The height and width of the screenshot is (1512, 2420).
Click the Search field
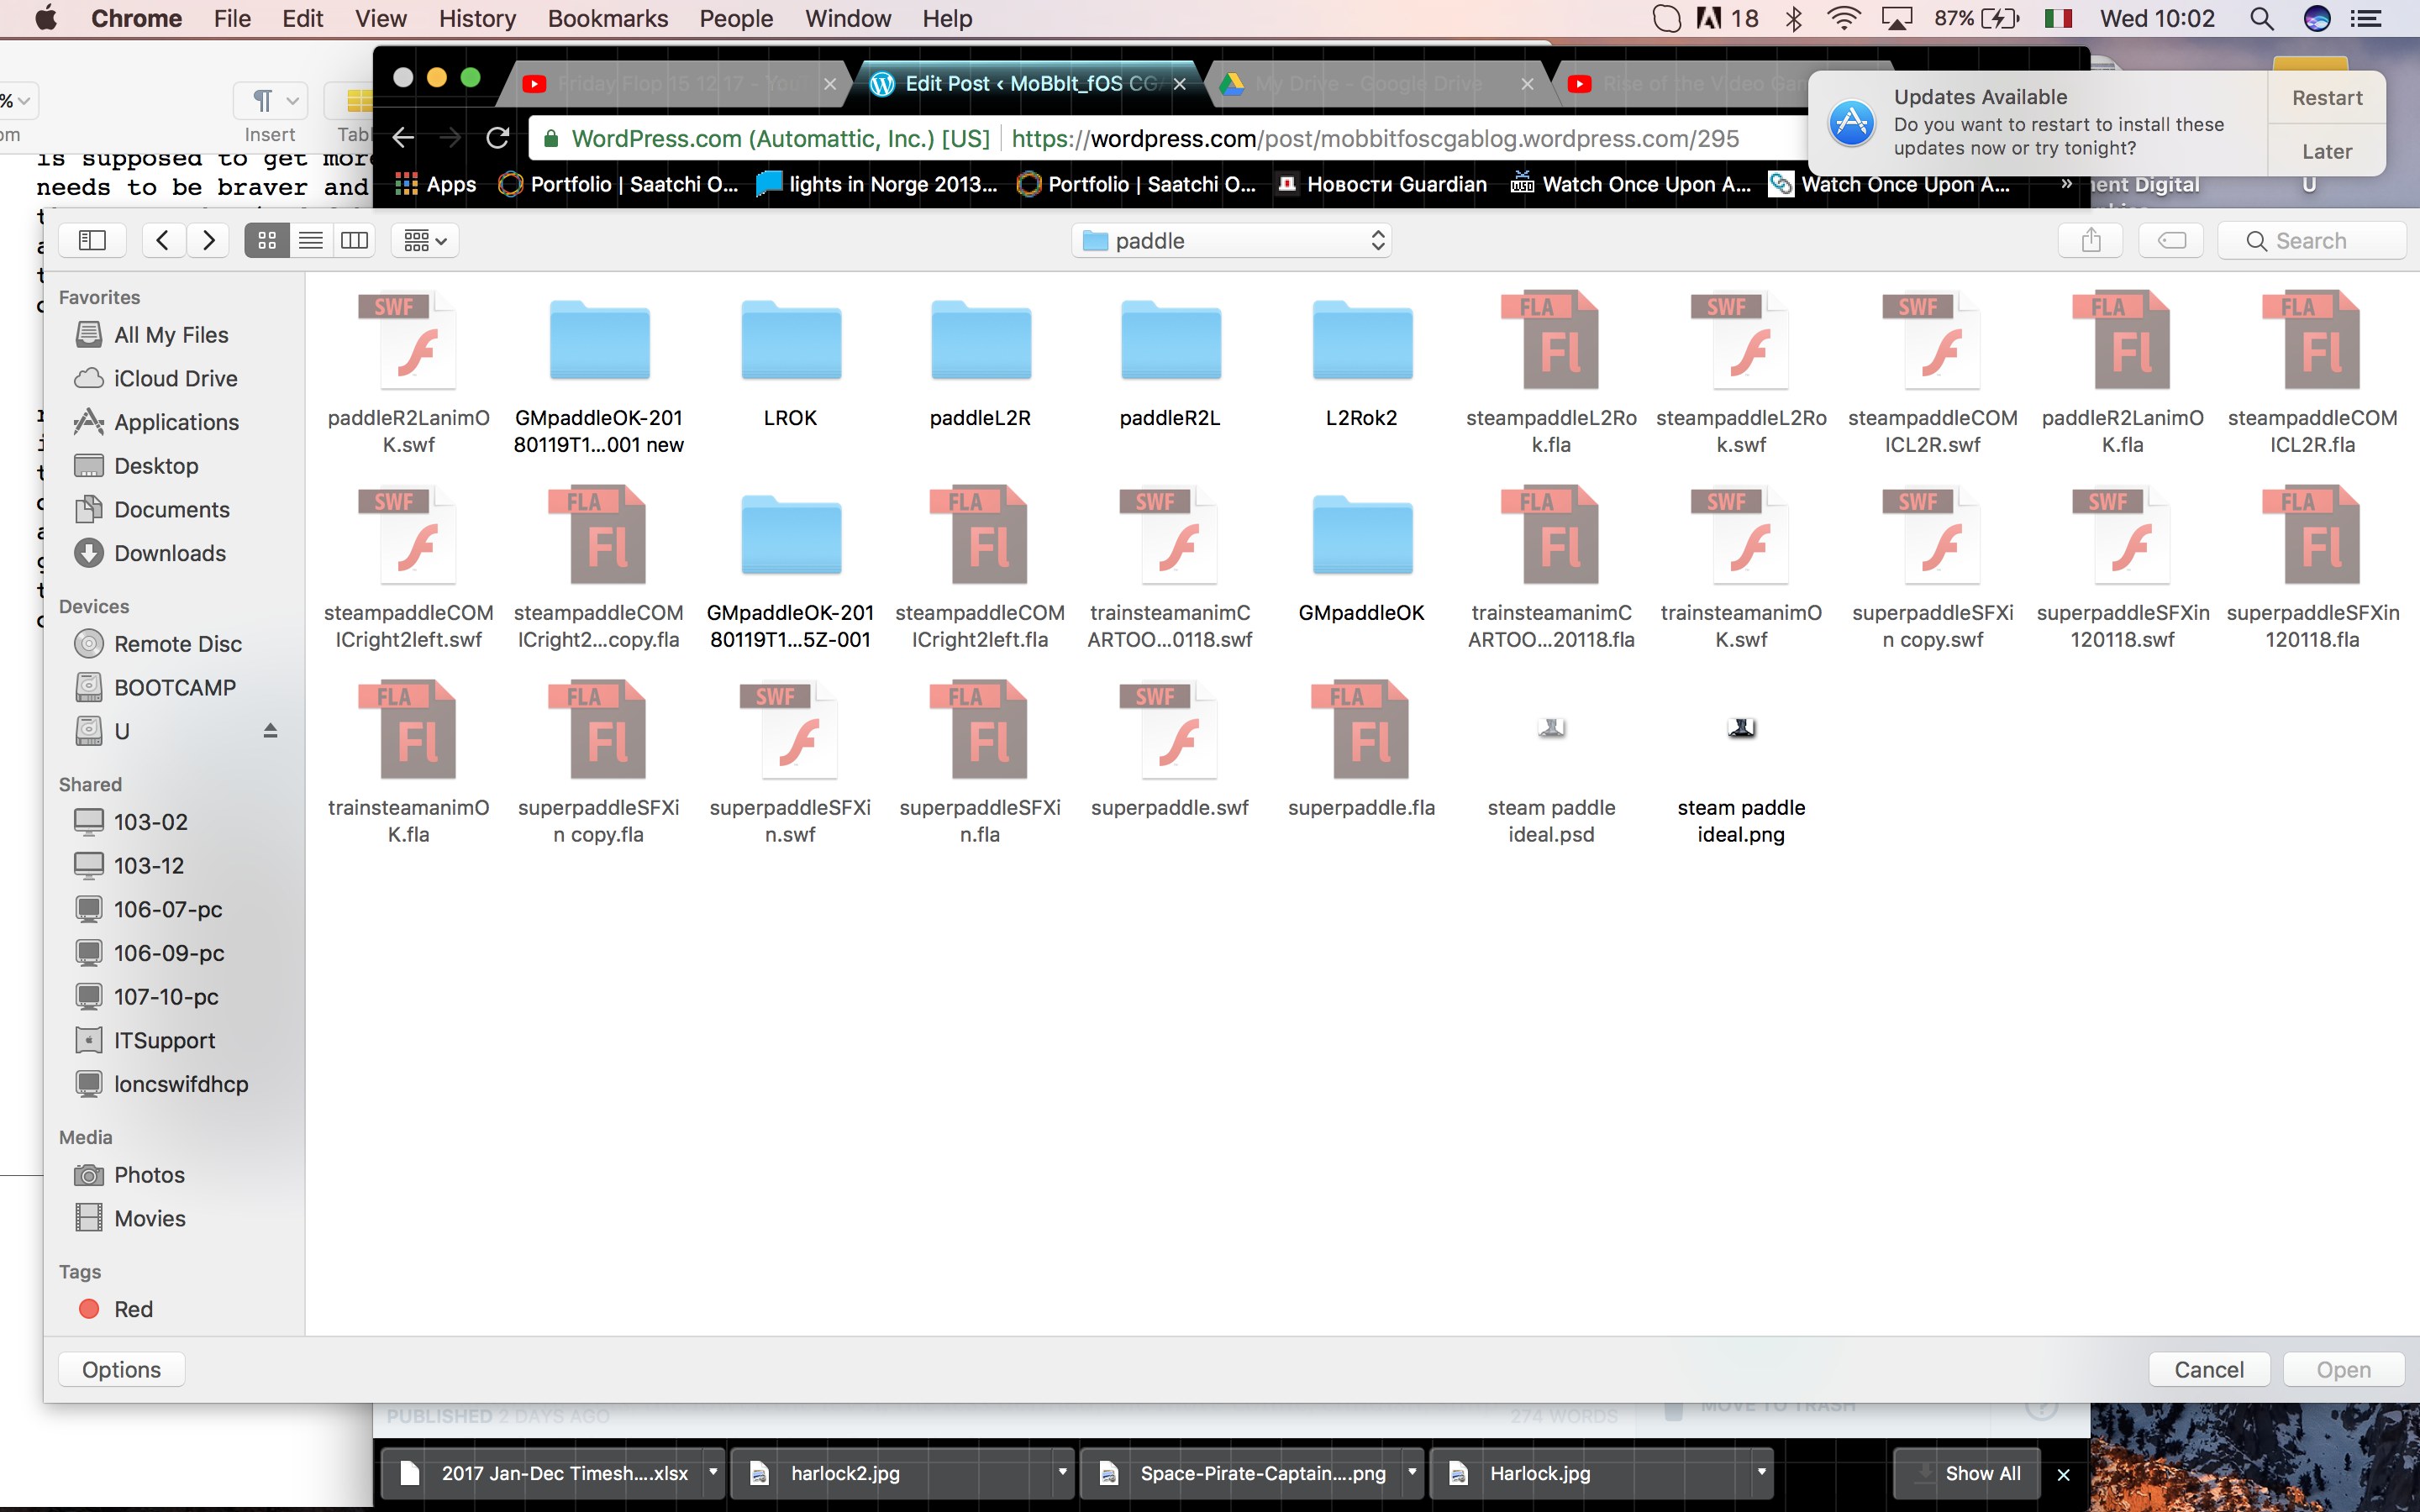pos(2311,240)
